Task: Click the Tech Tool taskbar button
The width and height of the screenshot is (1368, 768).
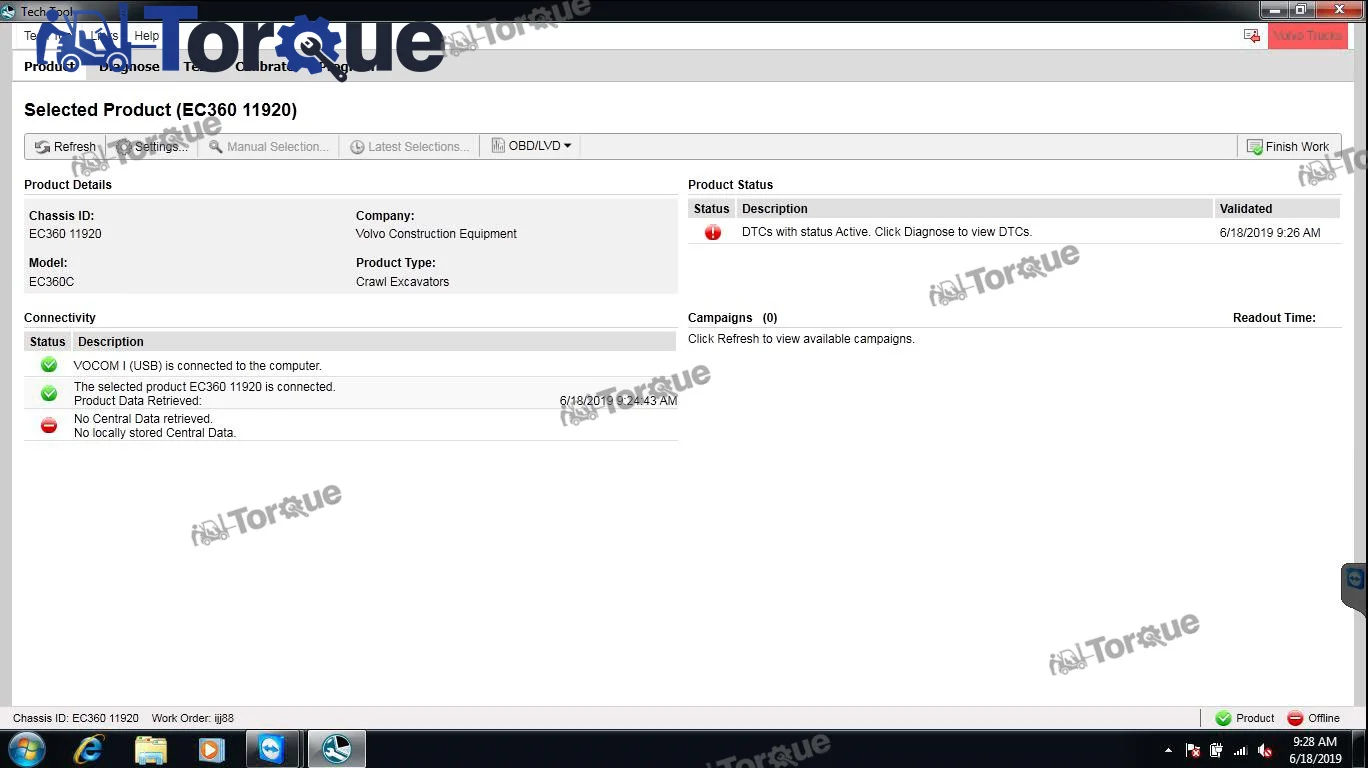Action: (x=336, y=749)
